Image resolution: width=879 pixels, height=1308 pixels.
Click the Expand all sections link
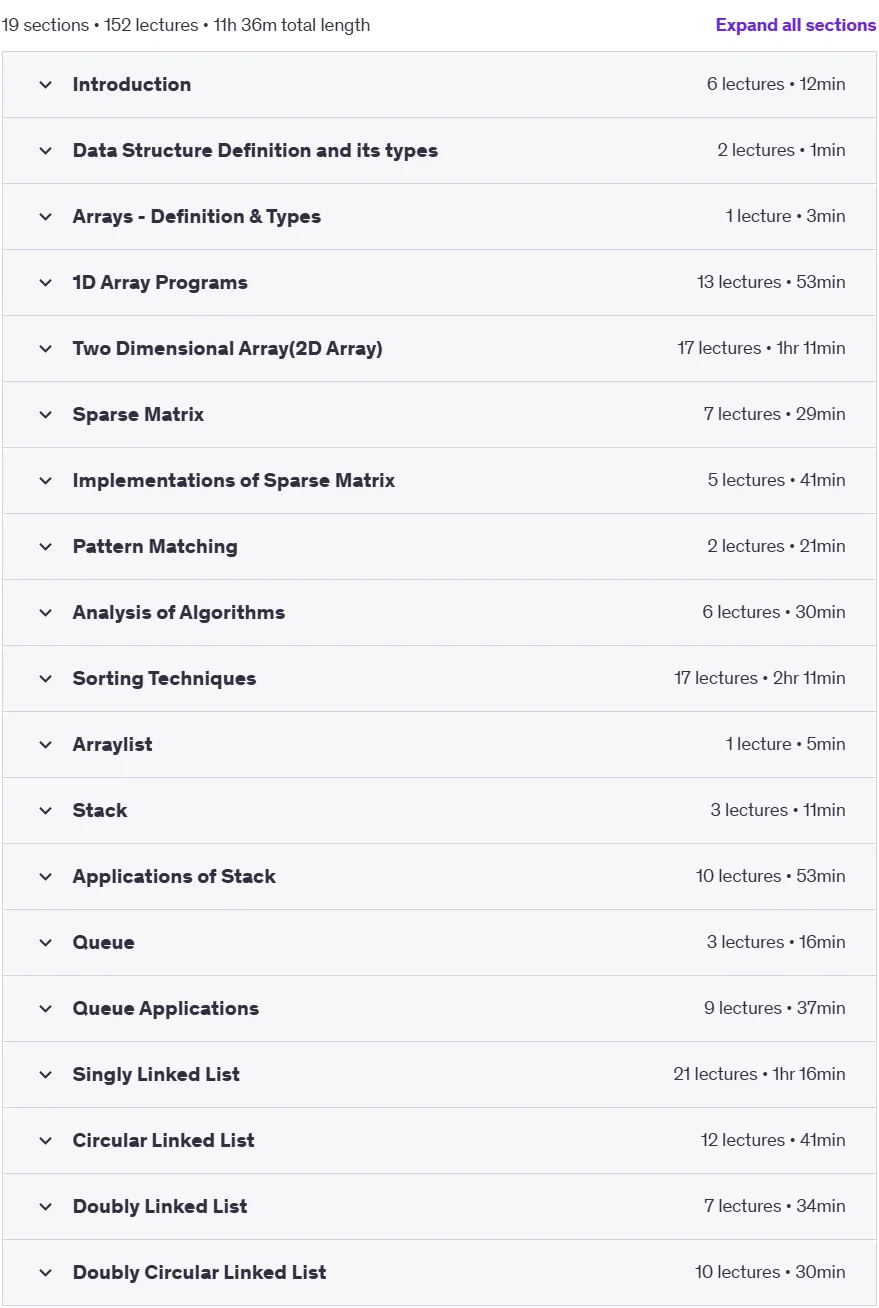click(x=796, y=25)
